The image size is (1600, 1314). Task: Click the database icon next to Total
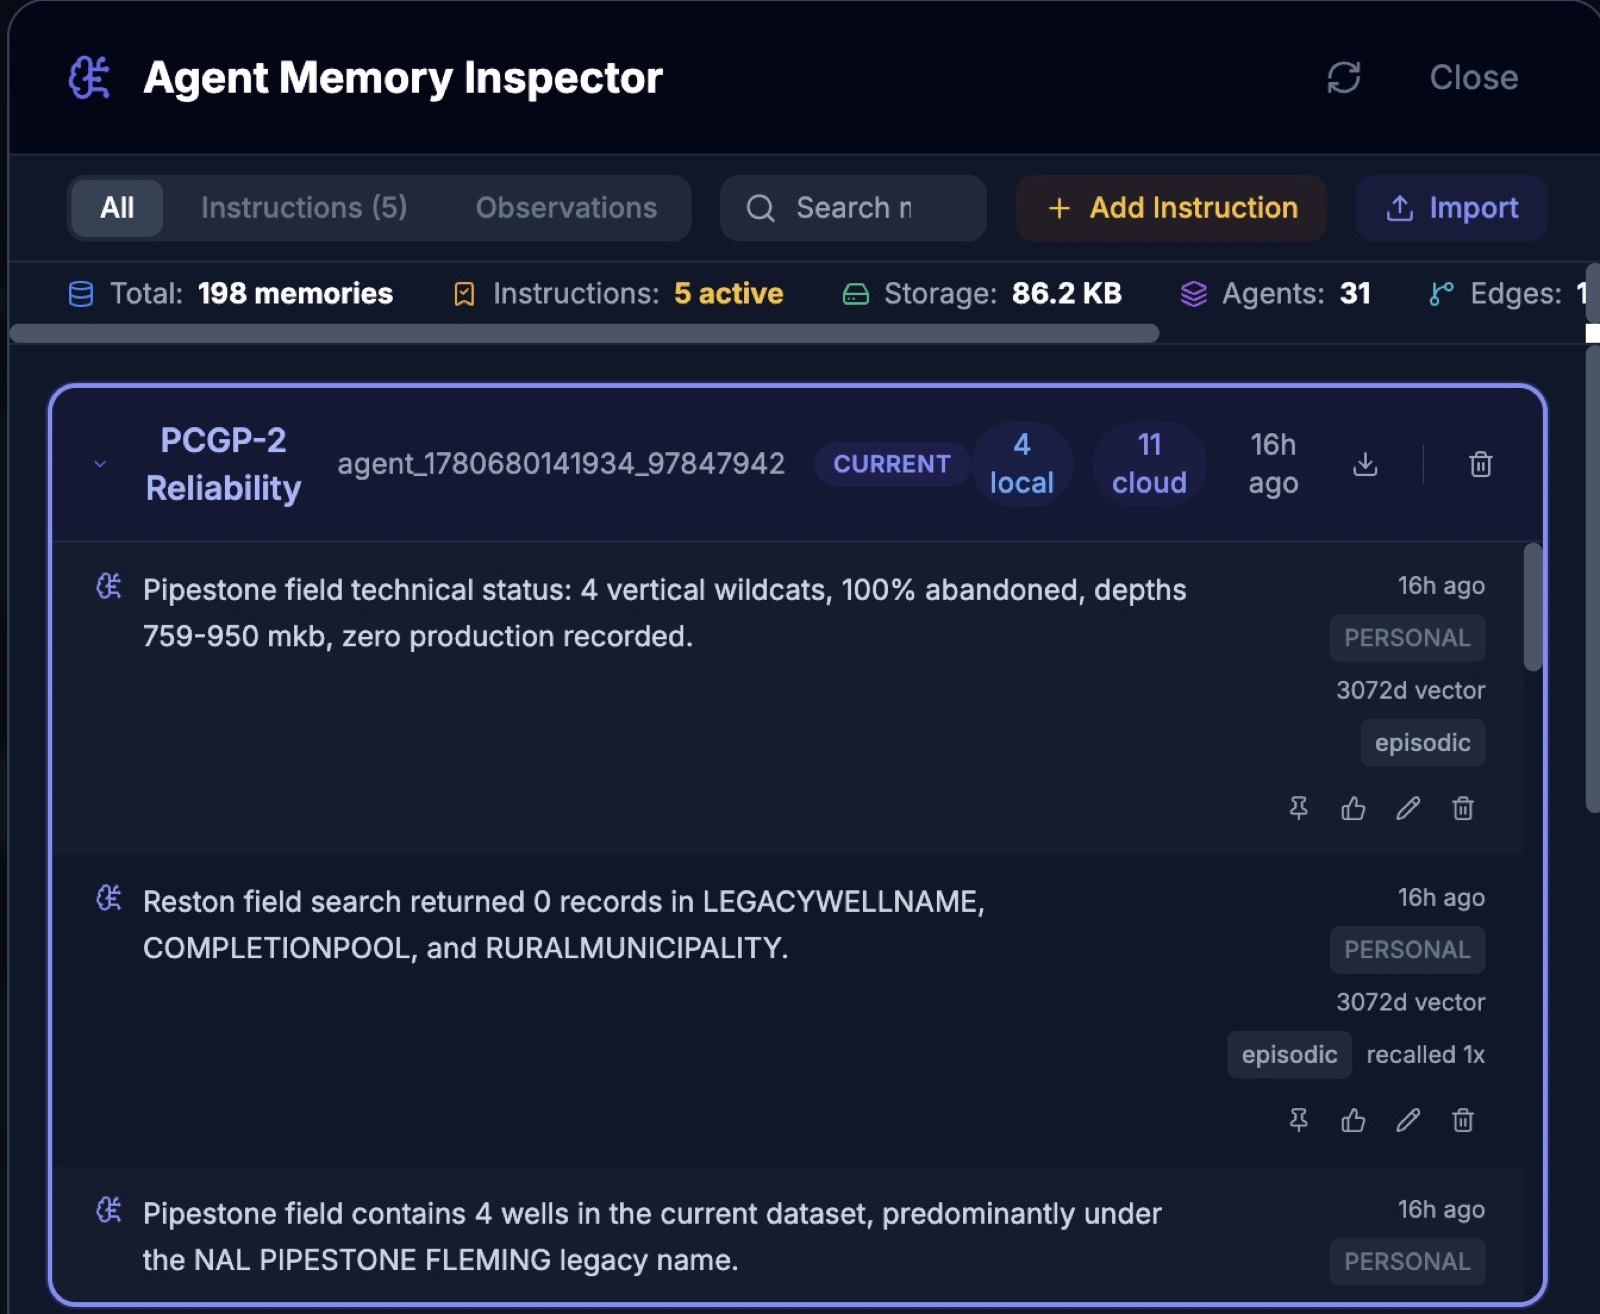81,294
